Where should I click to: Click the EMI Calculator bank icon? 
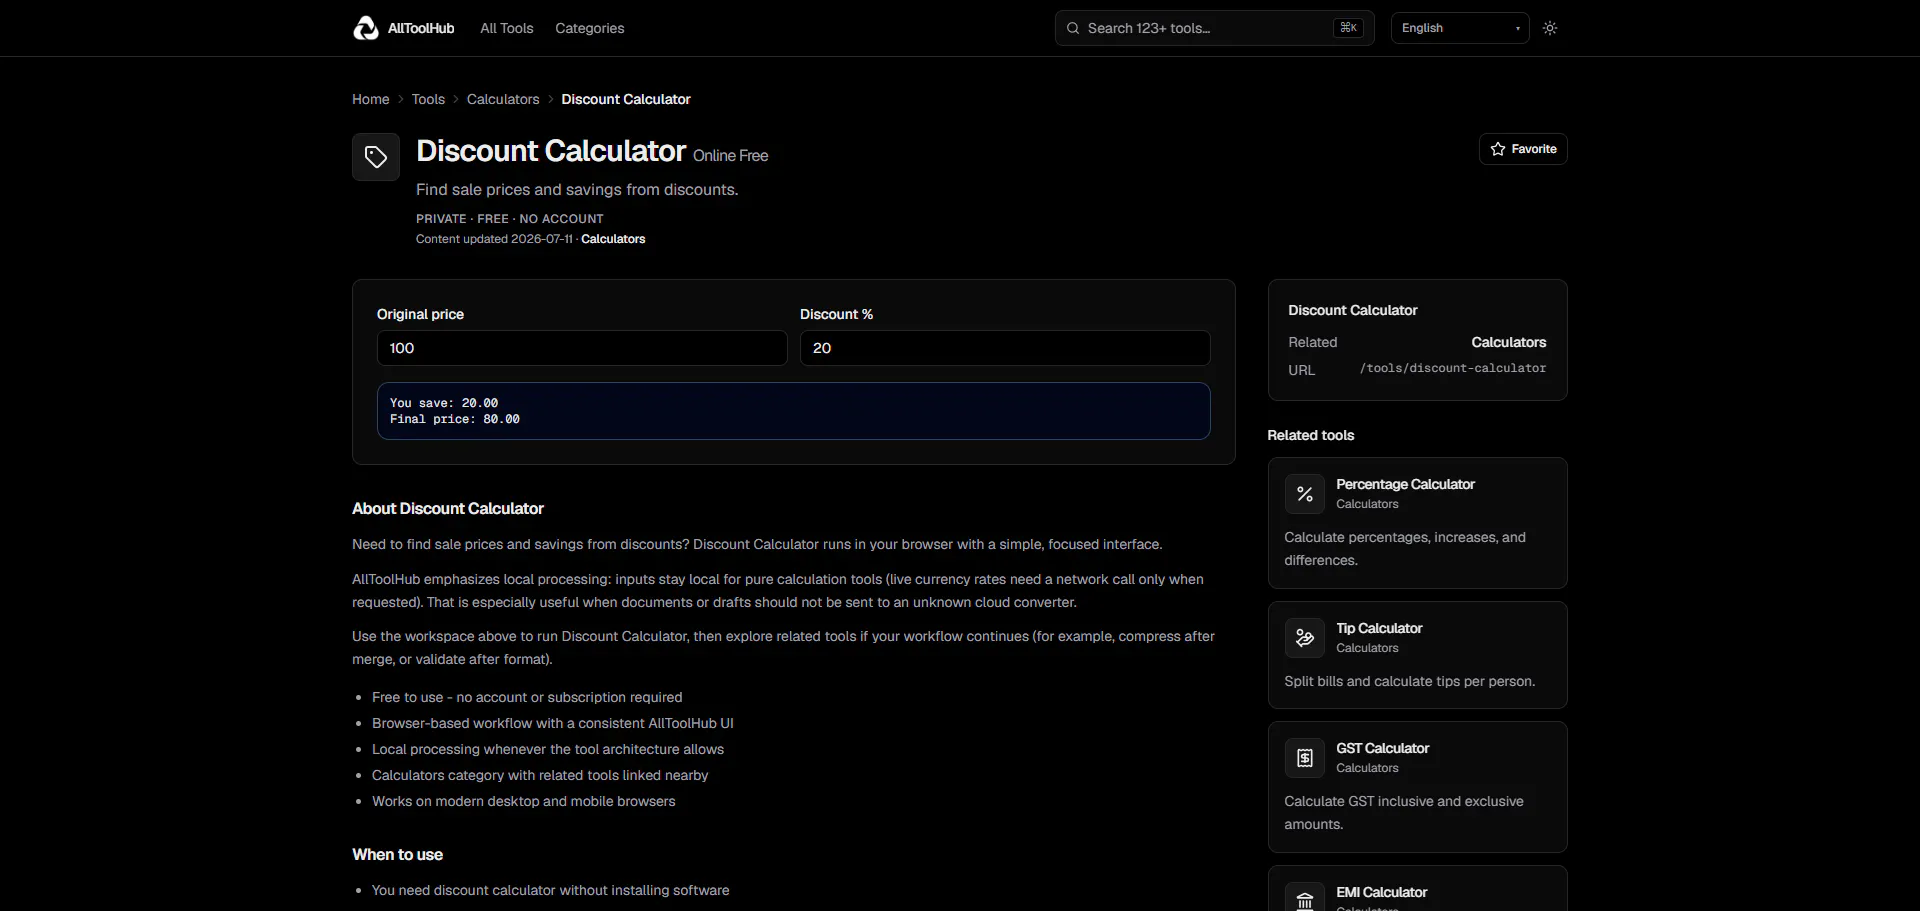[x=1305, y=899]
